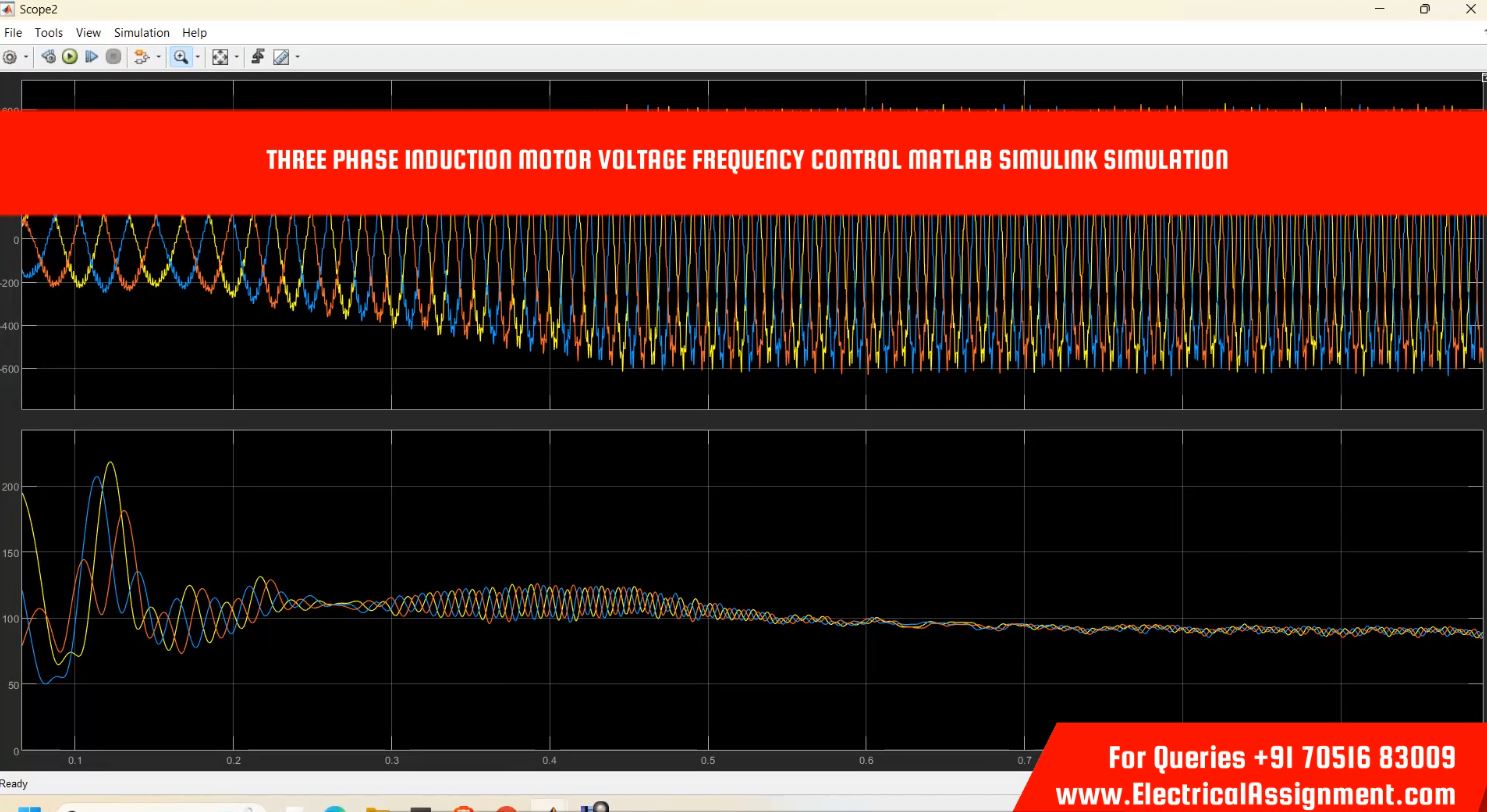Open the Tools menu
The height and width of the screenshot is (812, 1487).
48,33
